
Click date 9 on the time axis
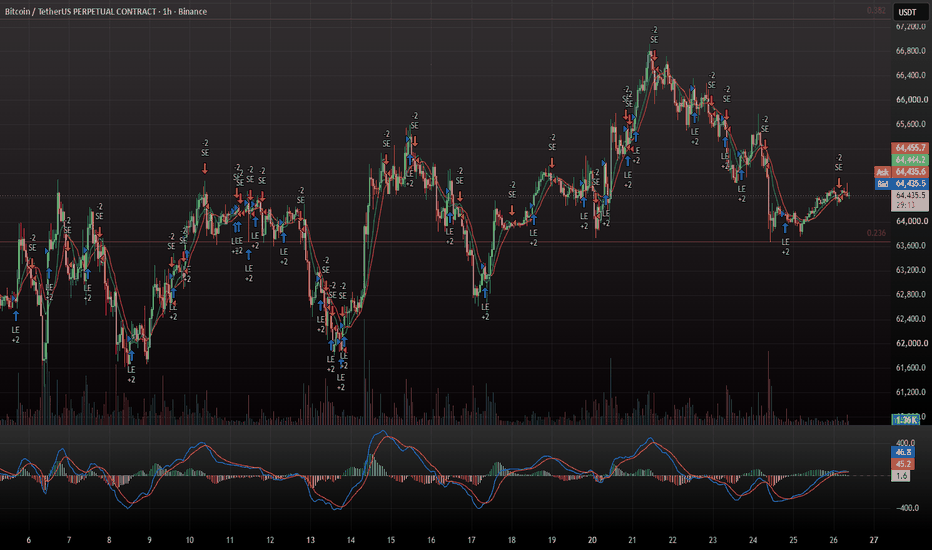(149, 540)
